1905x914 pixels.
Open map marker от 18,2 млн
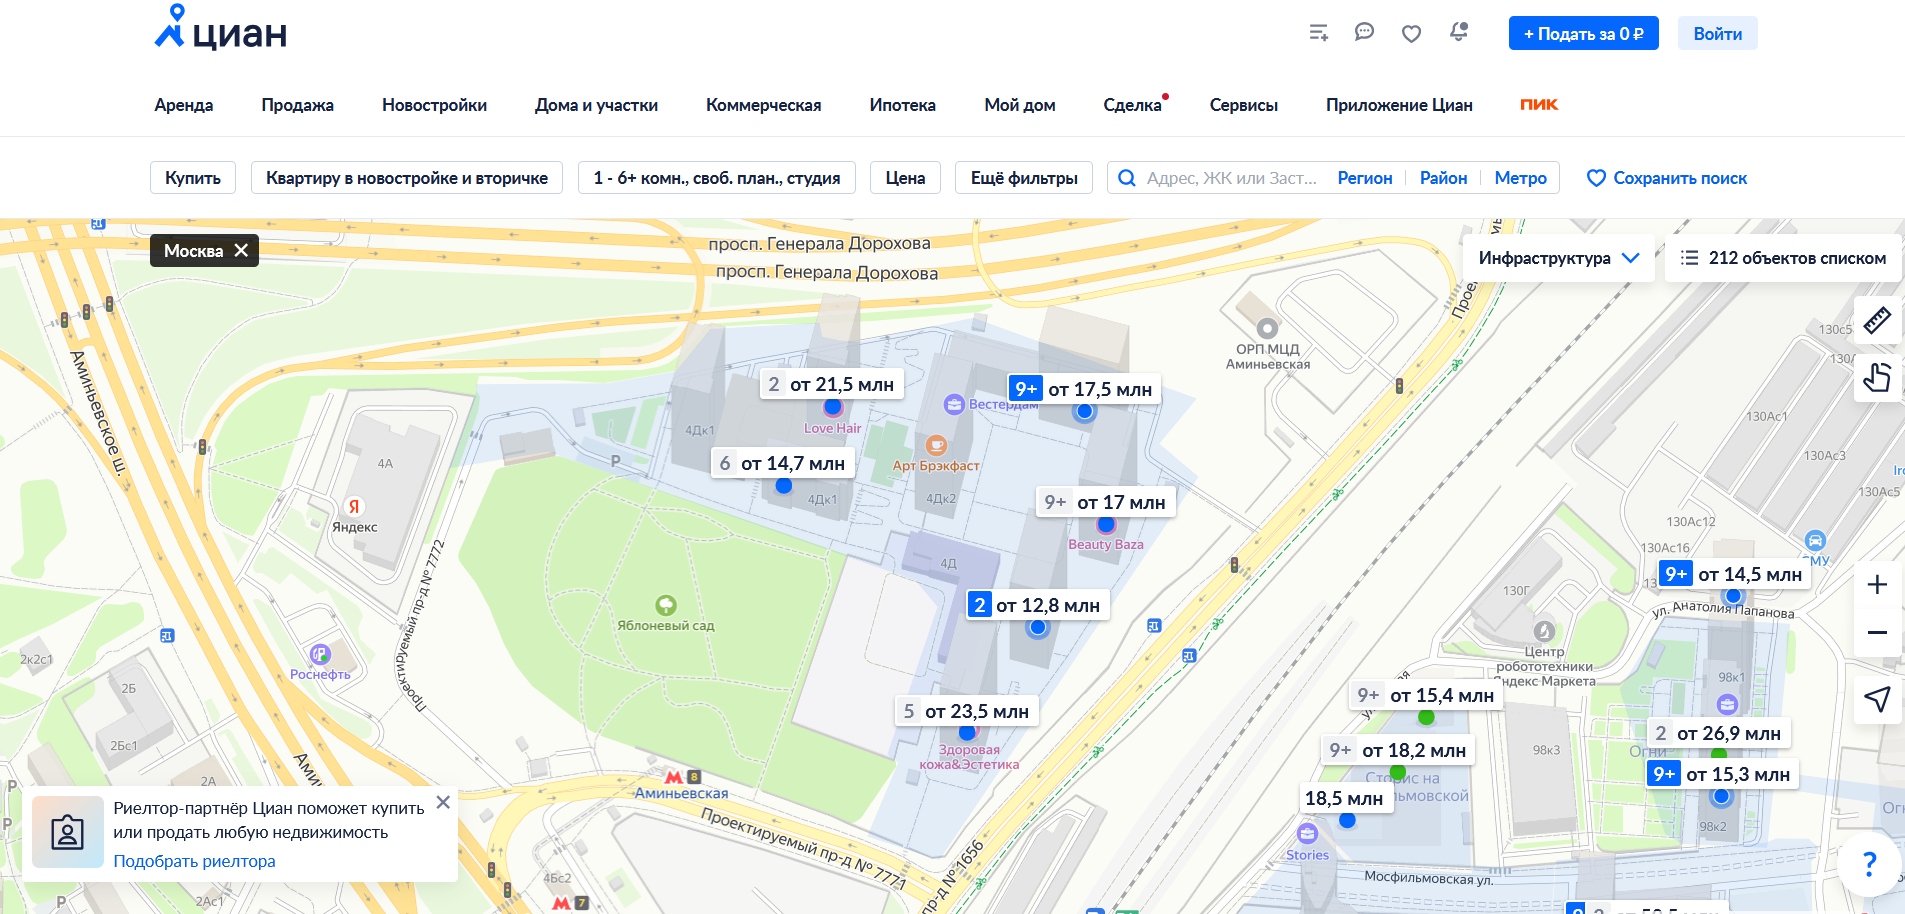pyautogui.click(x=1398, y=750)
